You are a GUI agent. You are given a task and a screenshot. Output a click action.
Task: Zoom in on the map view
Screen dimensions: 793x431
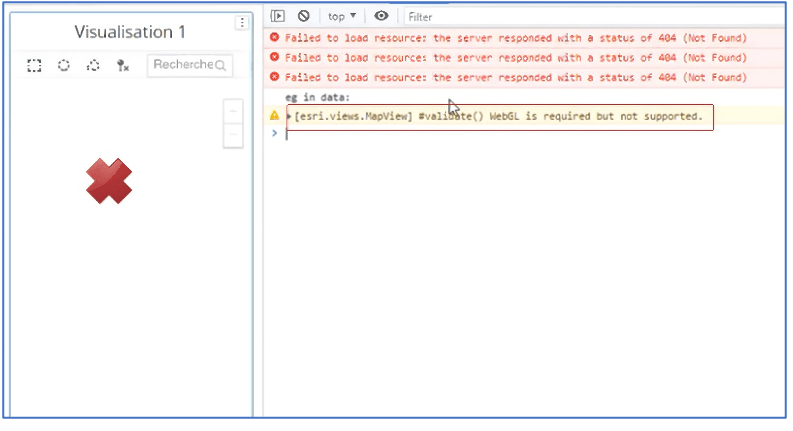tap(233, 111)
